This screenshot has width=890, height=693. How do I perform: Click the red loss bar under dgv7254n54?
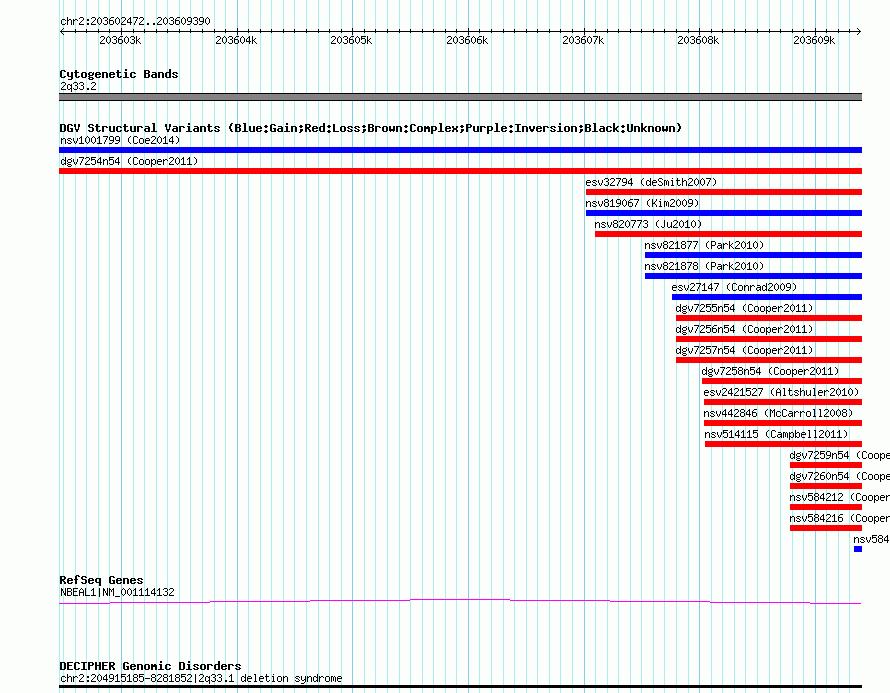tap(460, 171)
